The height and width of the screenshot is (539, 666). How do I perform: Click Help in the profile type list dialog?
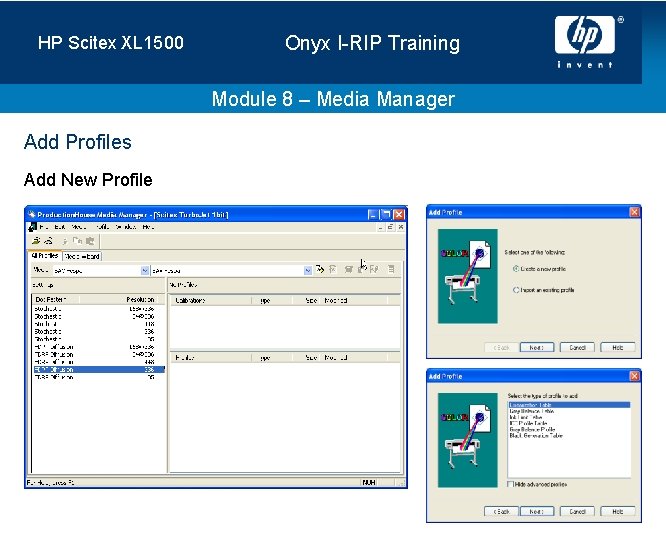click(x=618, y=511)
